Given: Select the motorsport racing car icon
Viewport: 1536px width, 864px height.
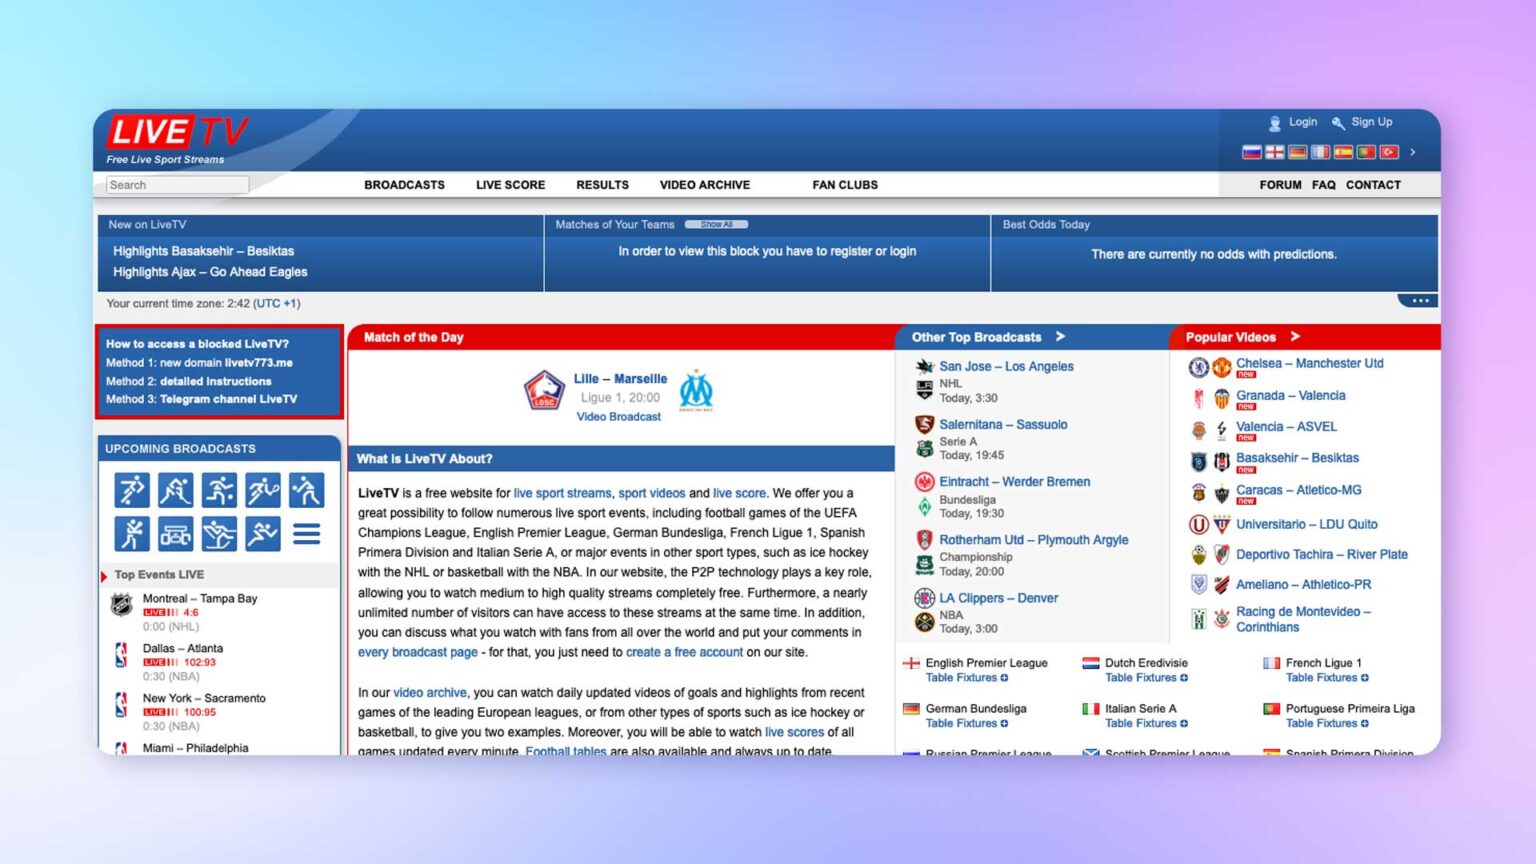Looking at the screenshot, I should (x=176, y=534).
